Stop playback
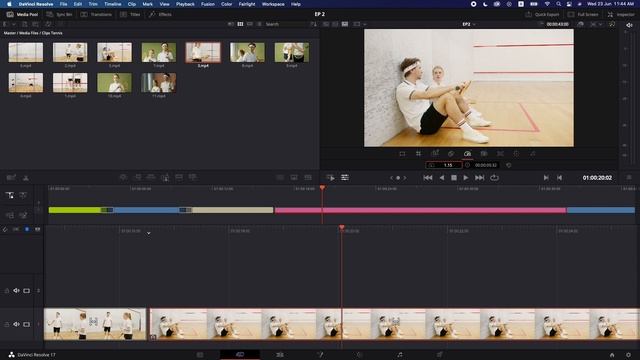Viewport: 640px width, 360px height. click(x=453, y=178)
